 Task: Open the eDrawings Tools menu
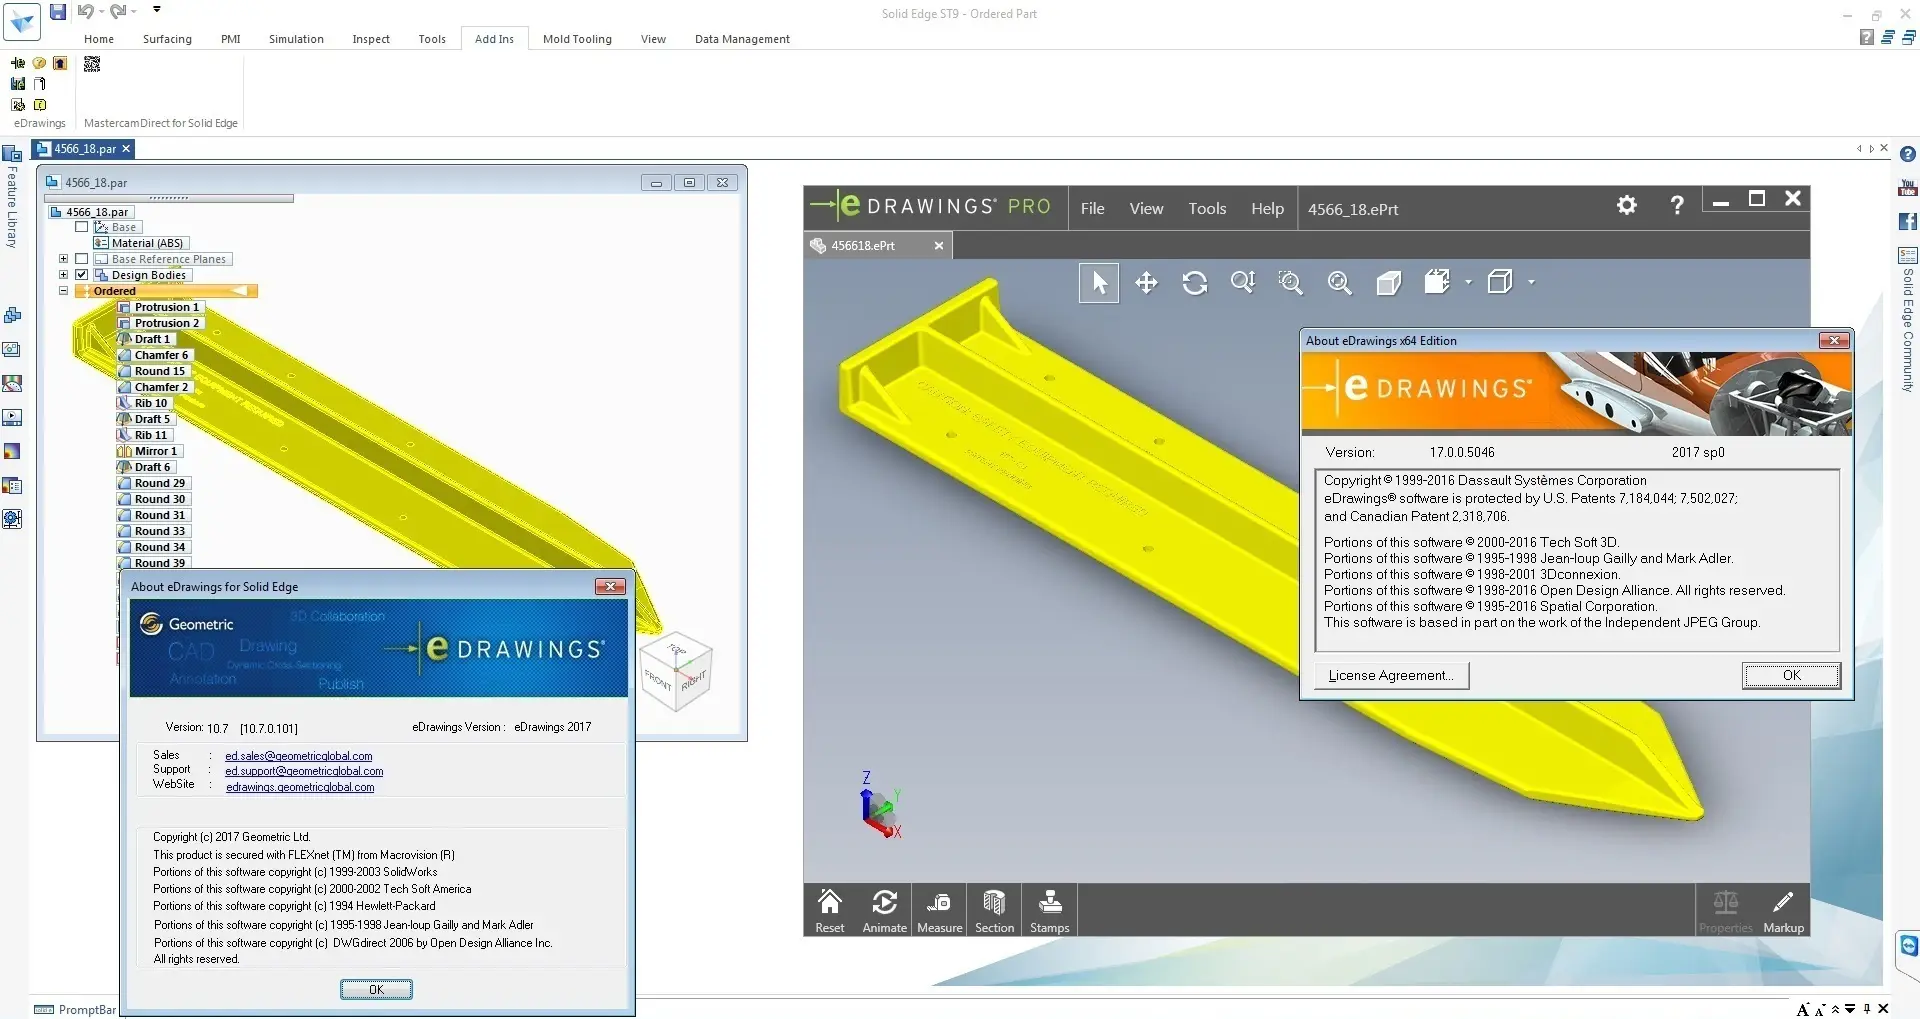1207,209
